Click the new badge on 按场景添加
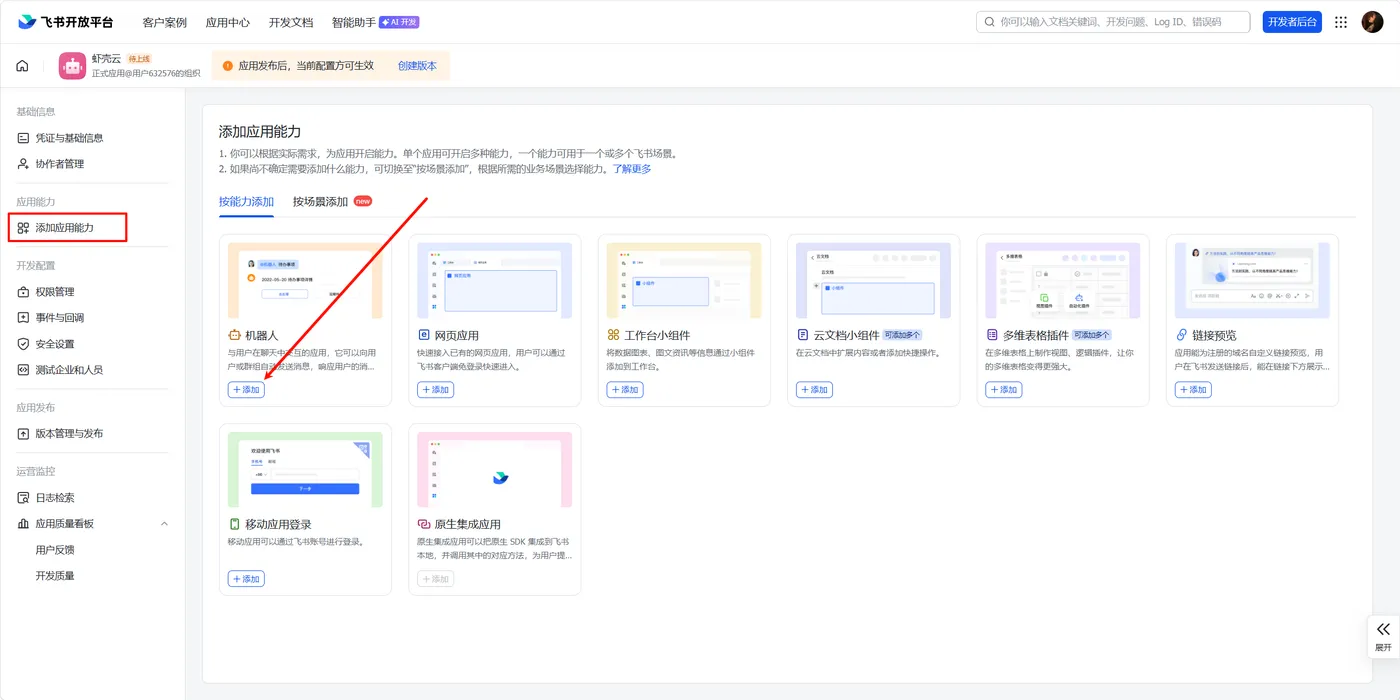1400x700 pixels. 363,201
